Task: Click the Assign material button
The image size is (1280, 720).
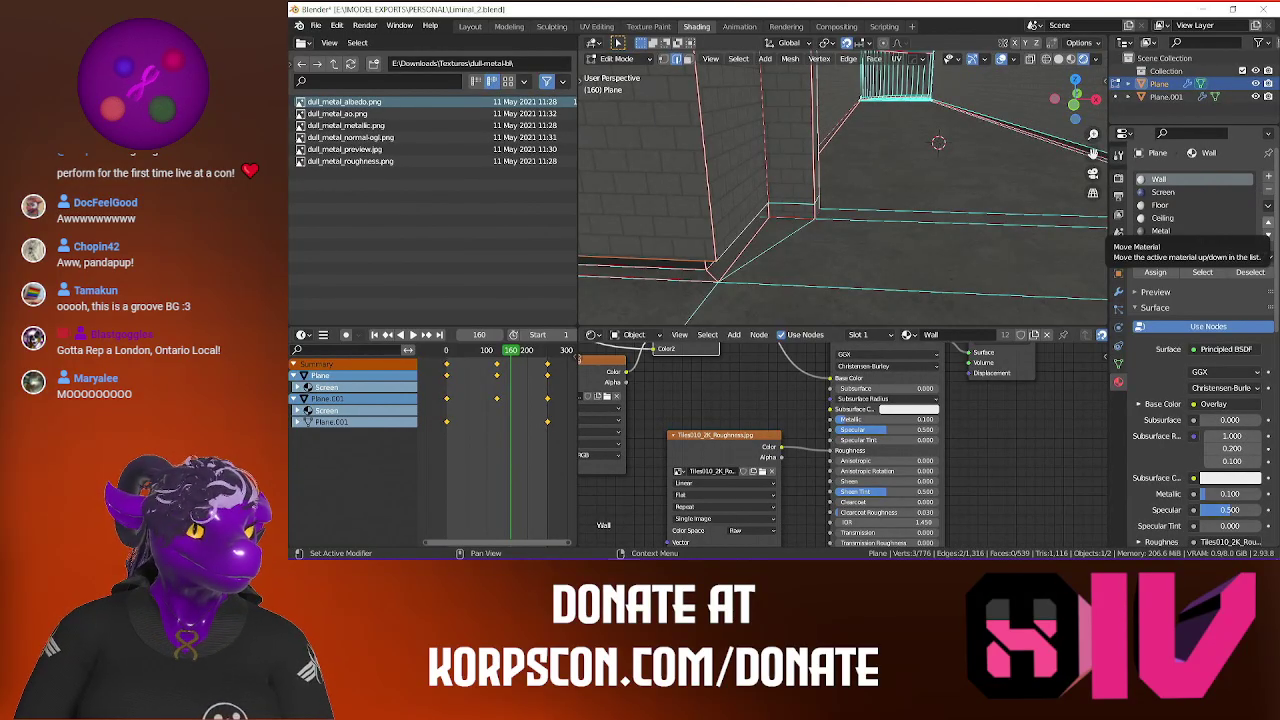Action: pos(1155,273)
